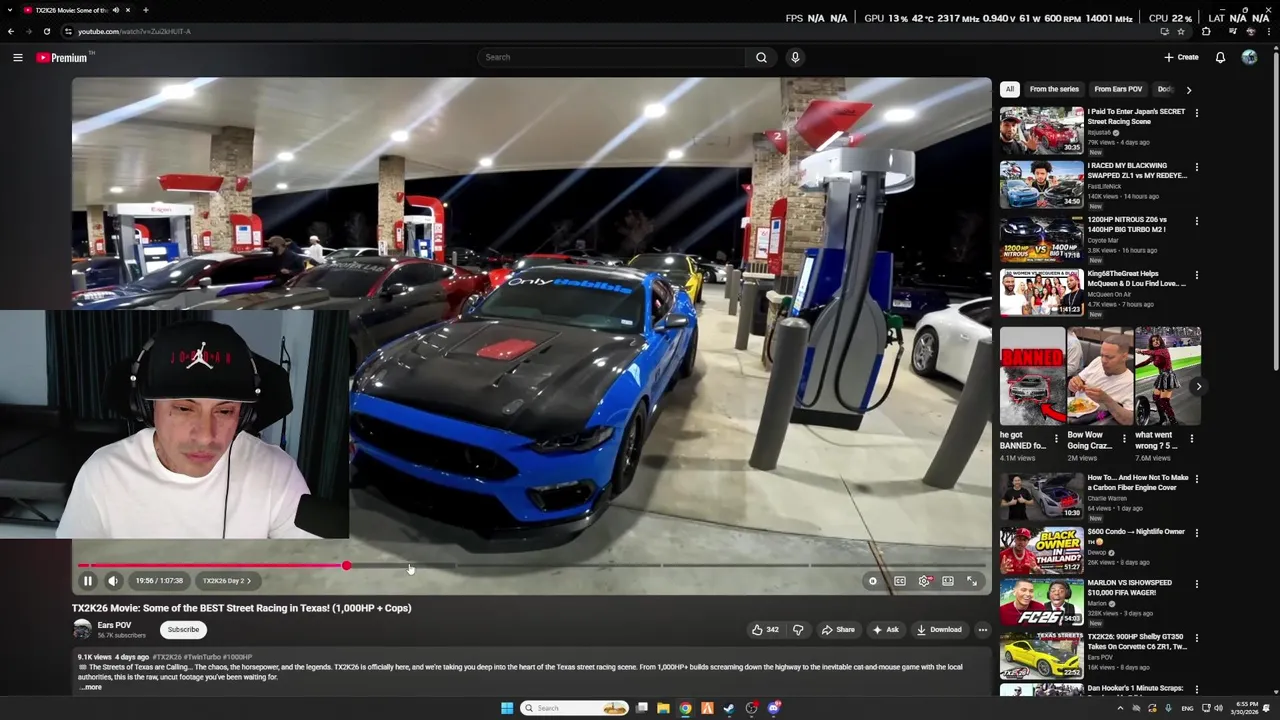
Task: Pause the video
Action: 88,581
